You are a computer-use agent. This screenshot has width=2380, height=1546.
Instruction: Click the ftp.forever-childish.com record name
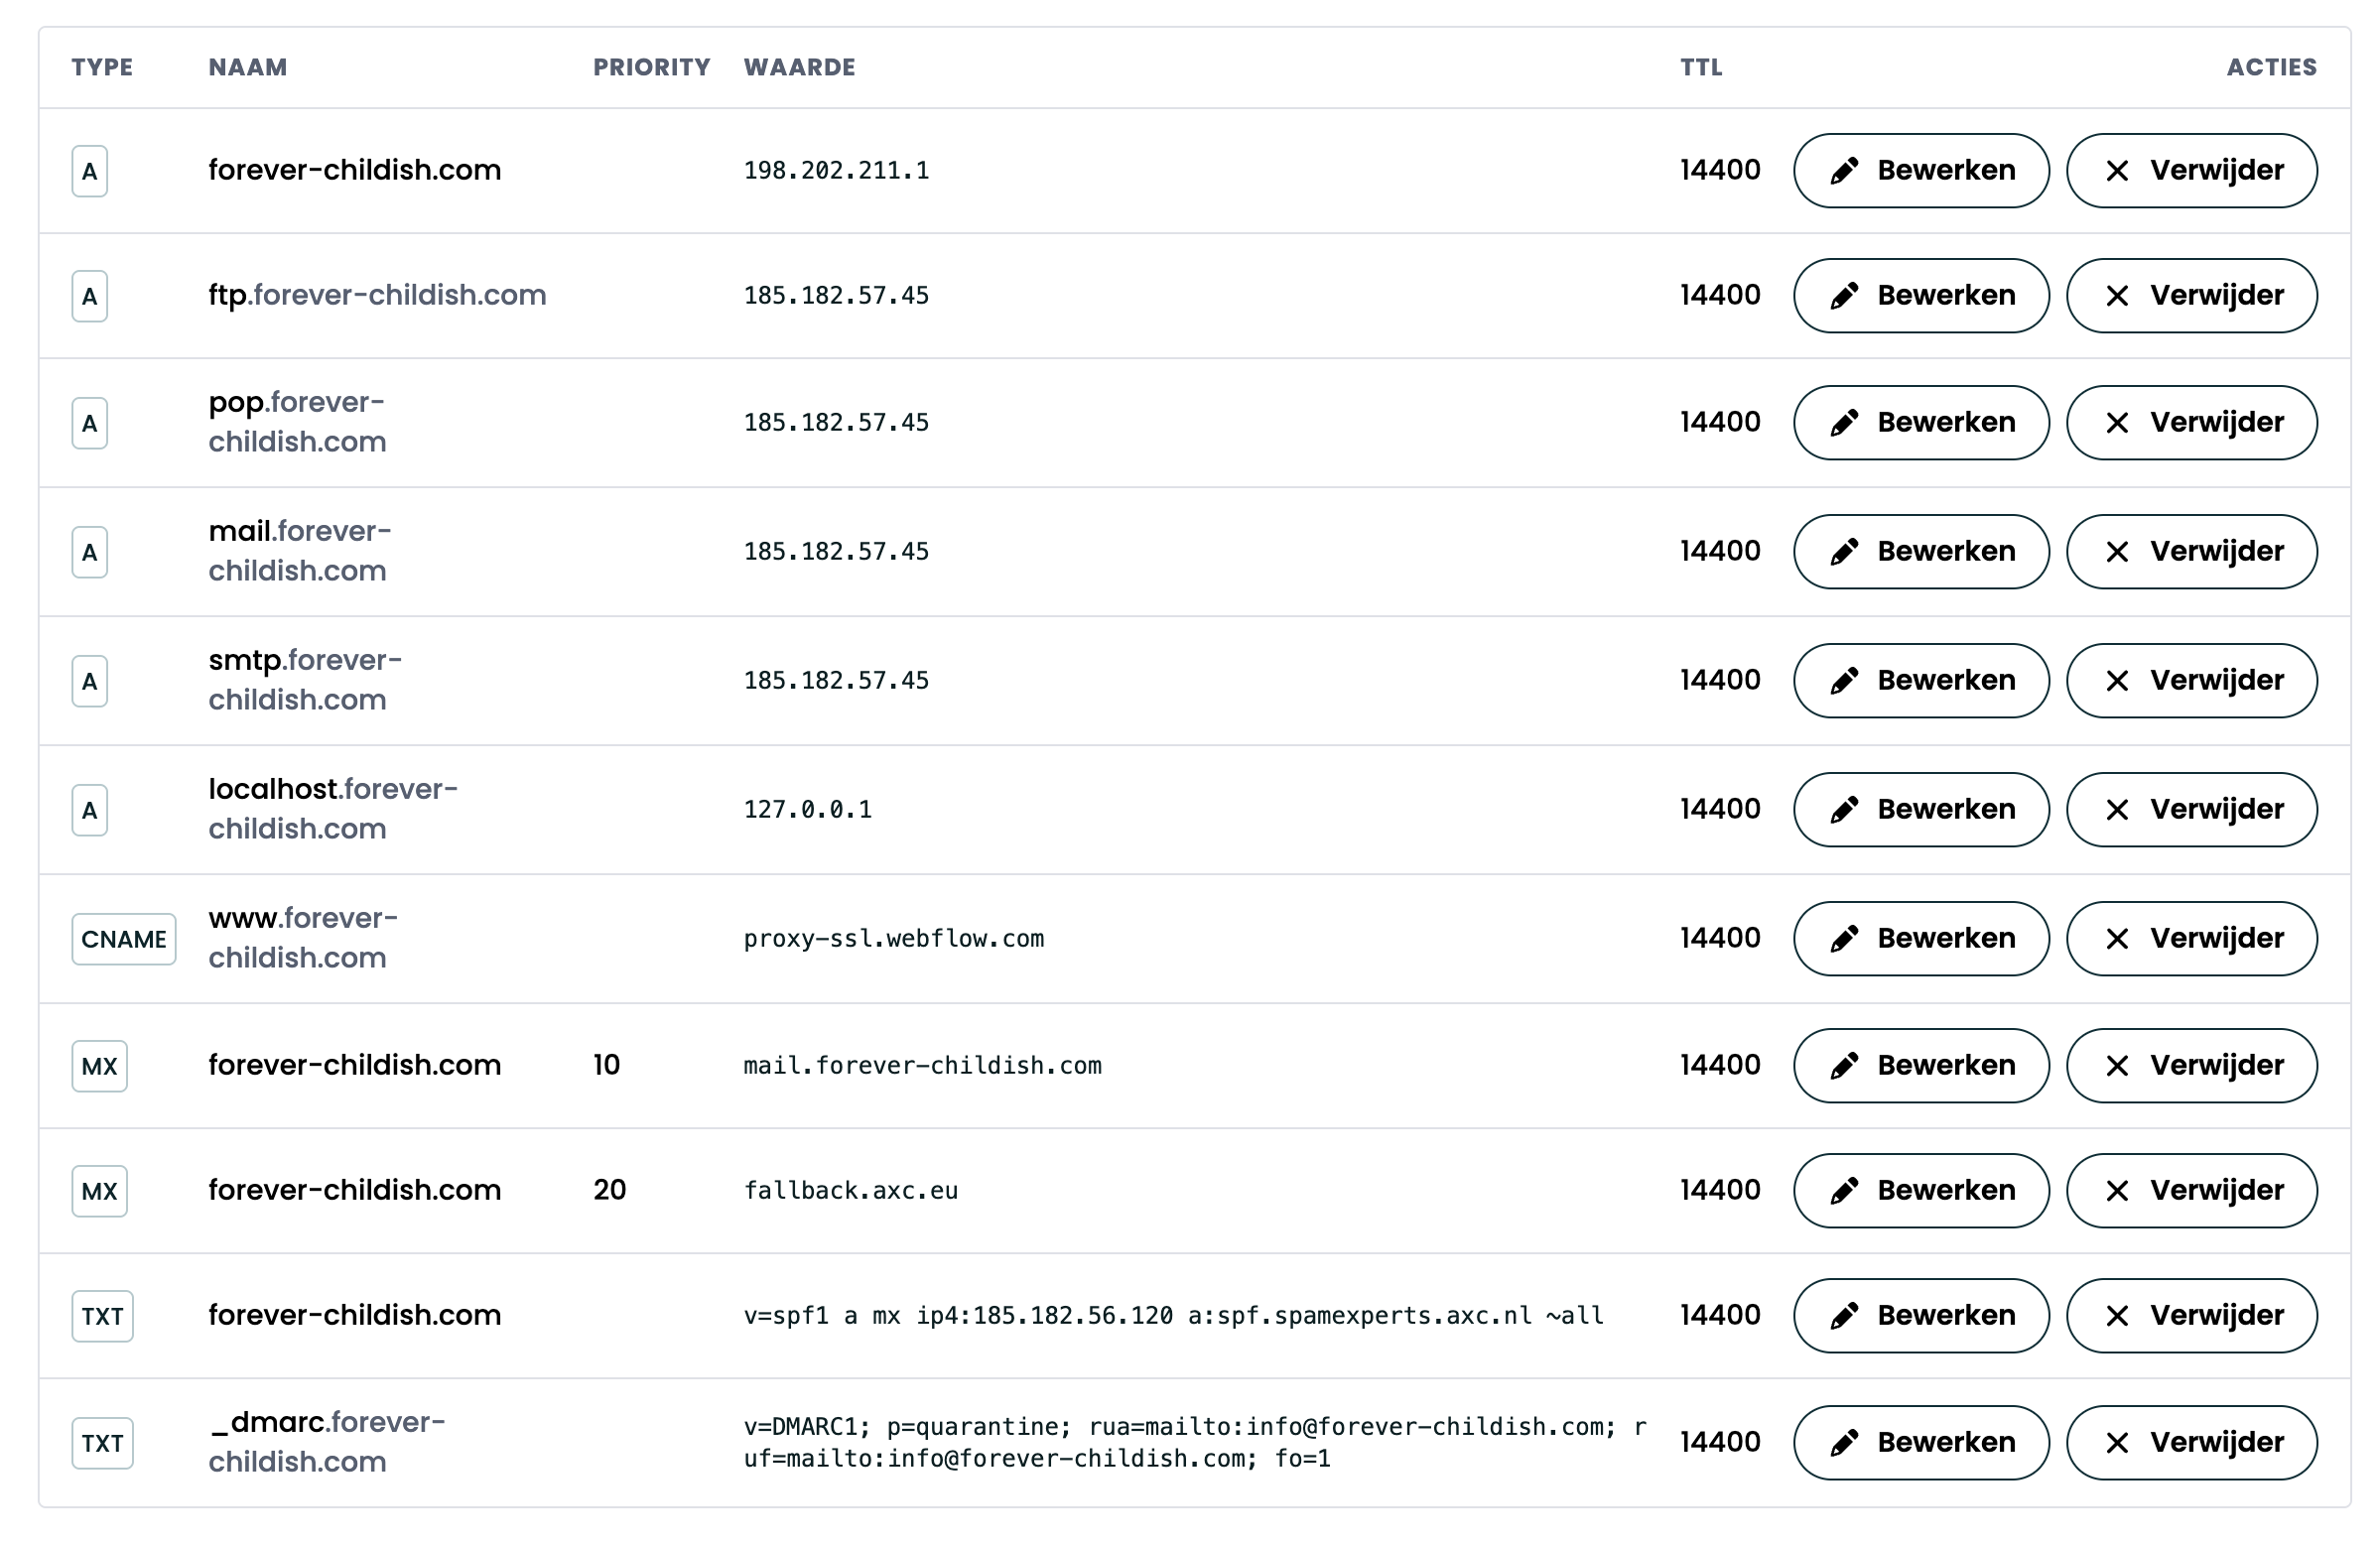(377, 295)
